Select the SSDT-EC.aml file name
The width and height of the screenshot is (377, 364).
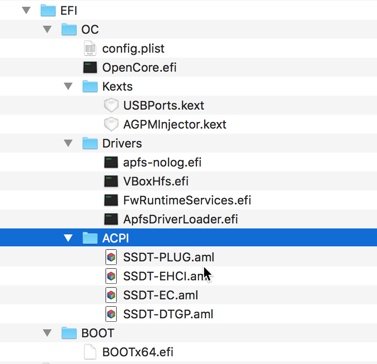[x=160, y=295]
